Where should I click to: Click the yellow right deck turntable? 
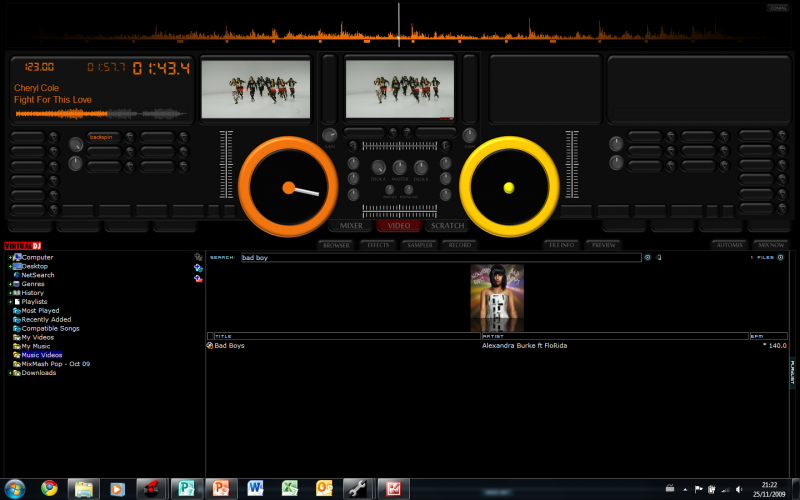pos(509,187)
